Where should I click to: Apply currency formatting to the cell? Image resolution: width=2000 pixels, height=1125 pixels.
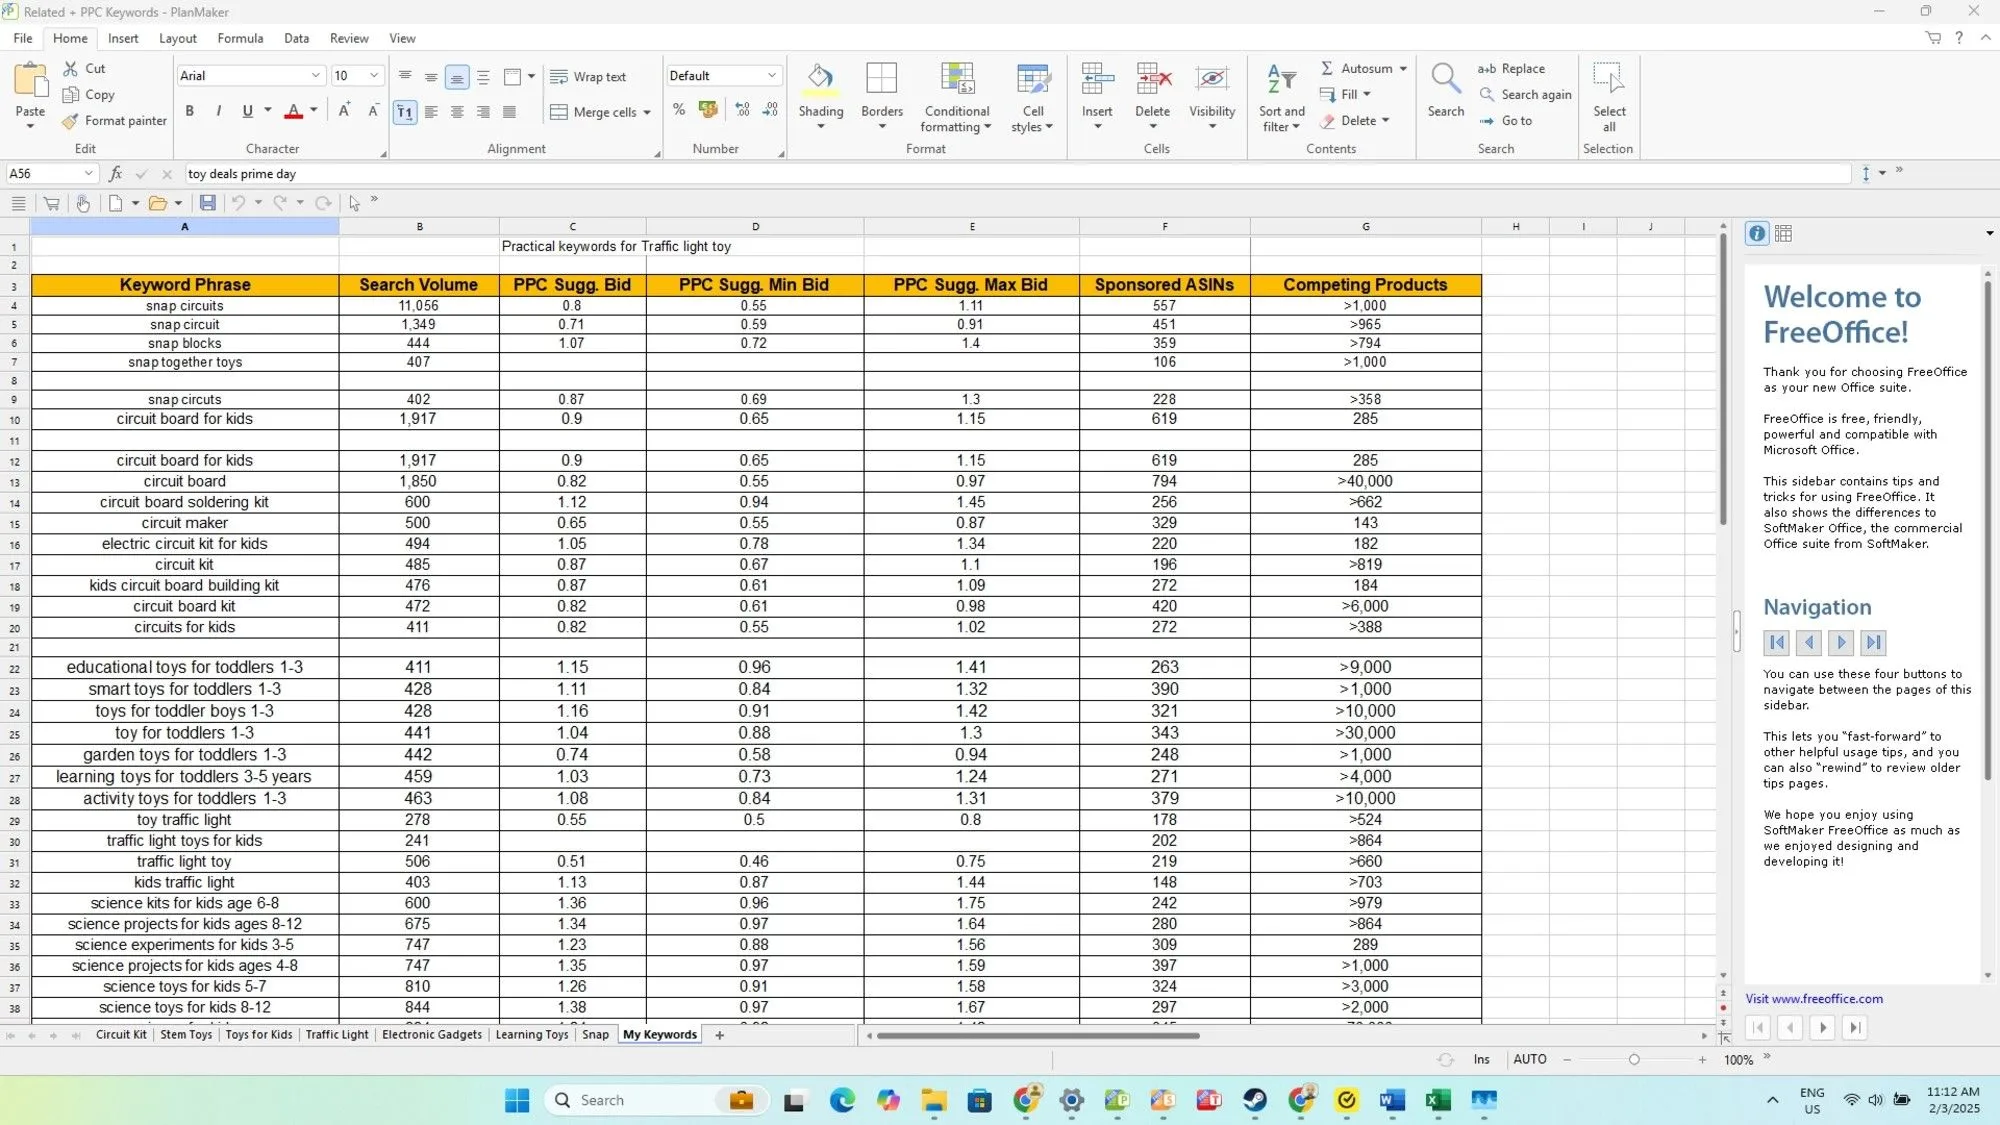coord(708,111)
